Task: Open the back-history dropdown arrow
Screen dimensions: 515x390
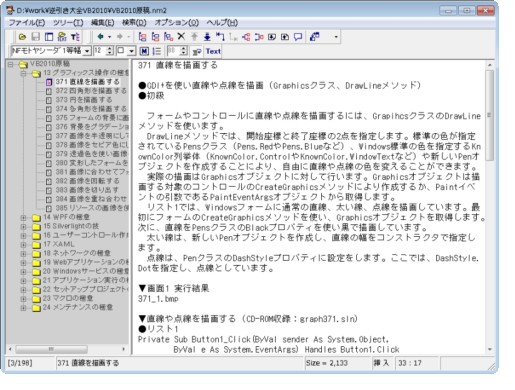Action: point(109,37)
